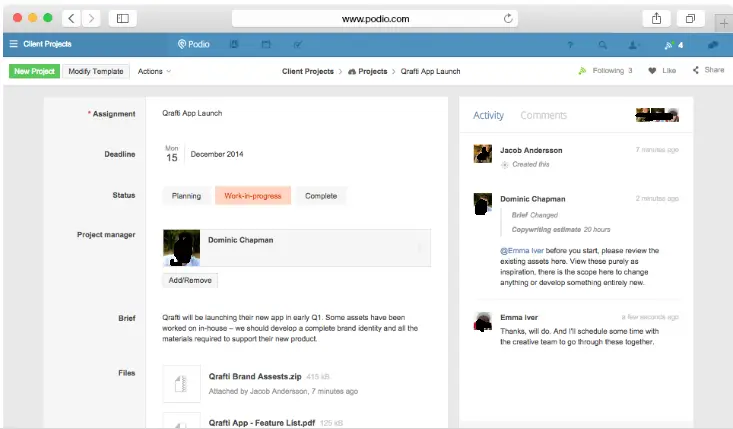
Task: Click the www.podio.com address bar
Action: click(375, 19)
